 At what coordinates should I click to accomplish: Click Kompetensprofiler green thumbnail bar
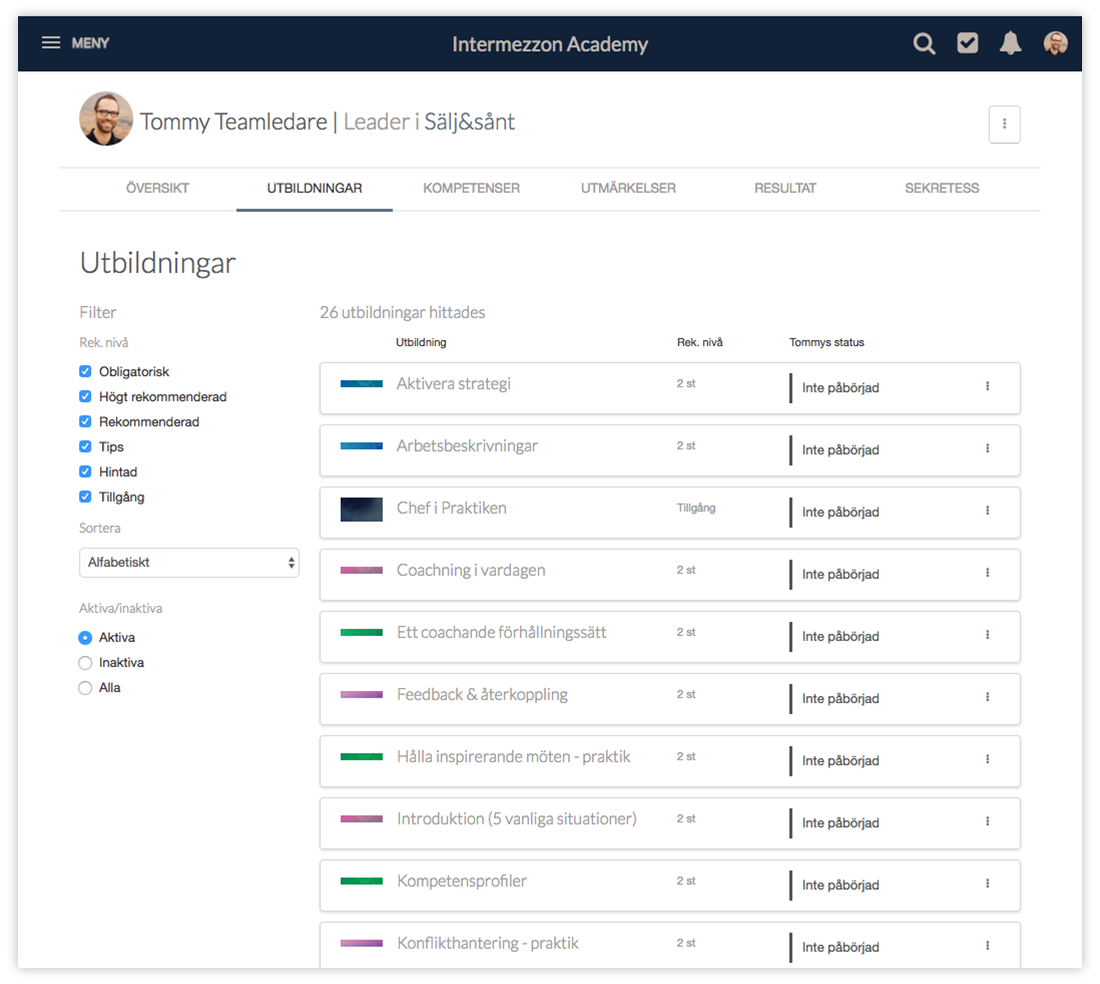click(361, 881)
